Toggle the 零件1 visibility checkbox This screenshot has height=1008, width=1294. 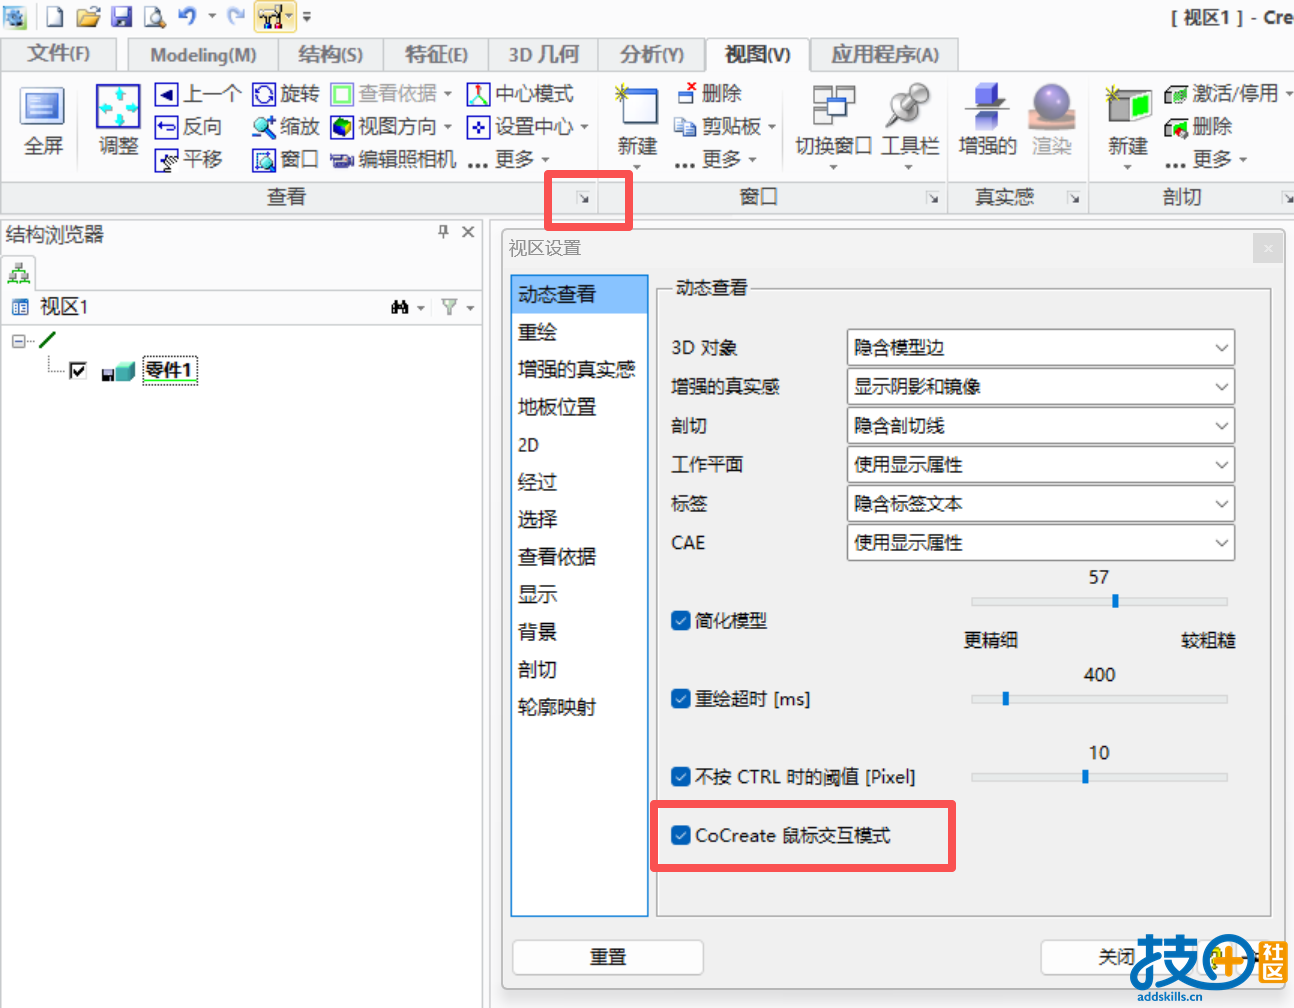[x=78, y=371]
